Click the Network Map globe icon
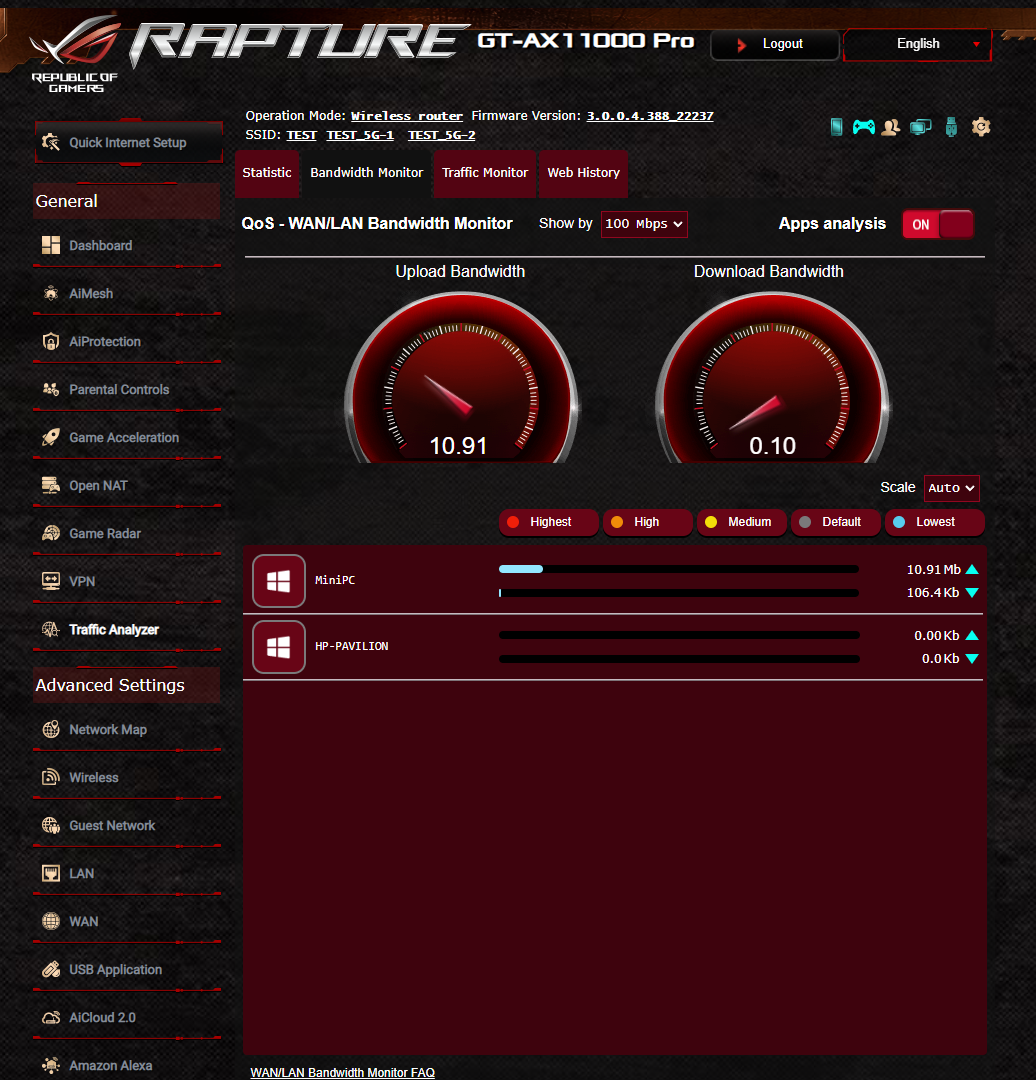 click(51, 729)
